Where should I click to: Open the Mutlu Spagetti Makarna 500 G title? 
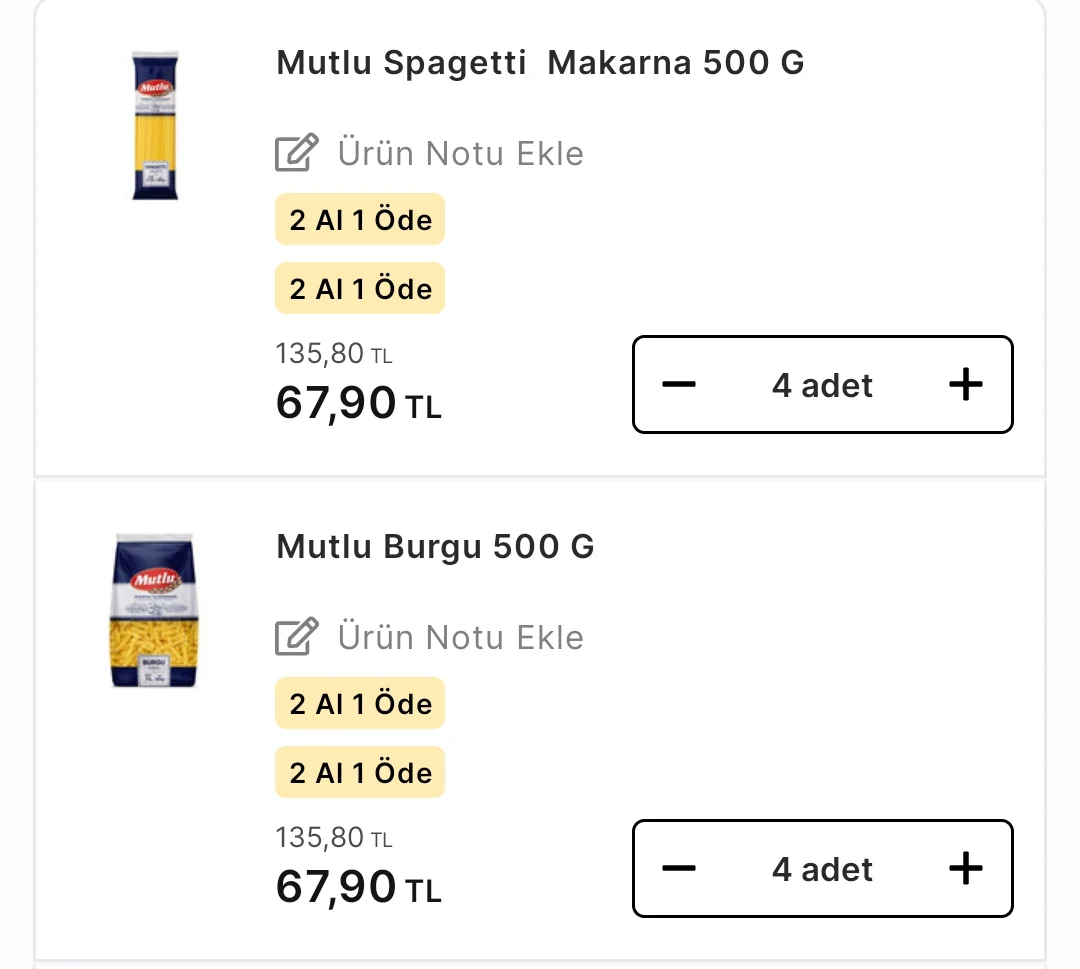540,63
